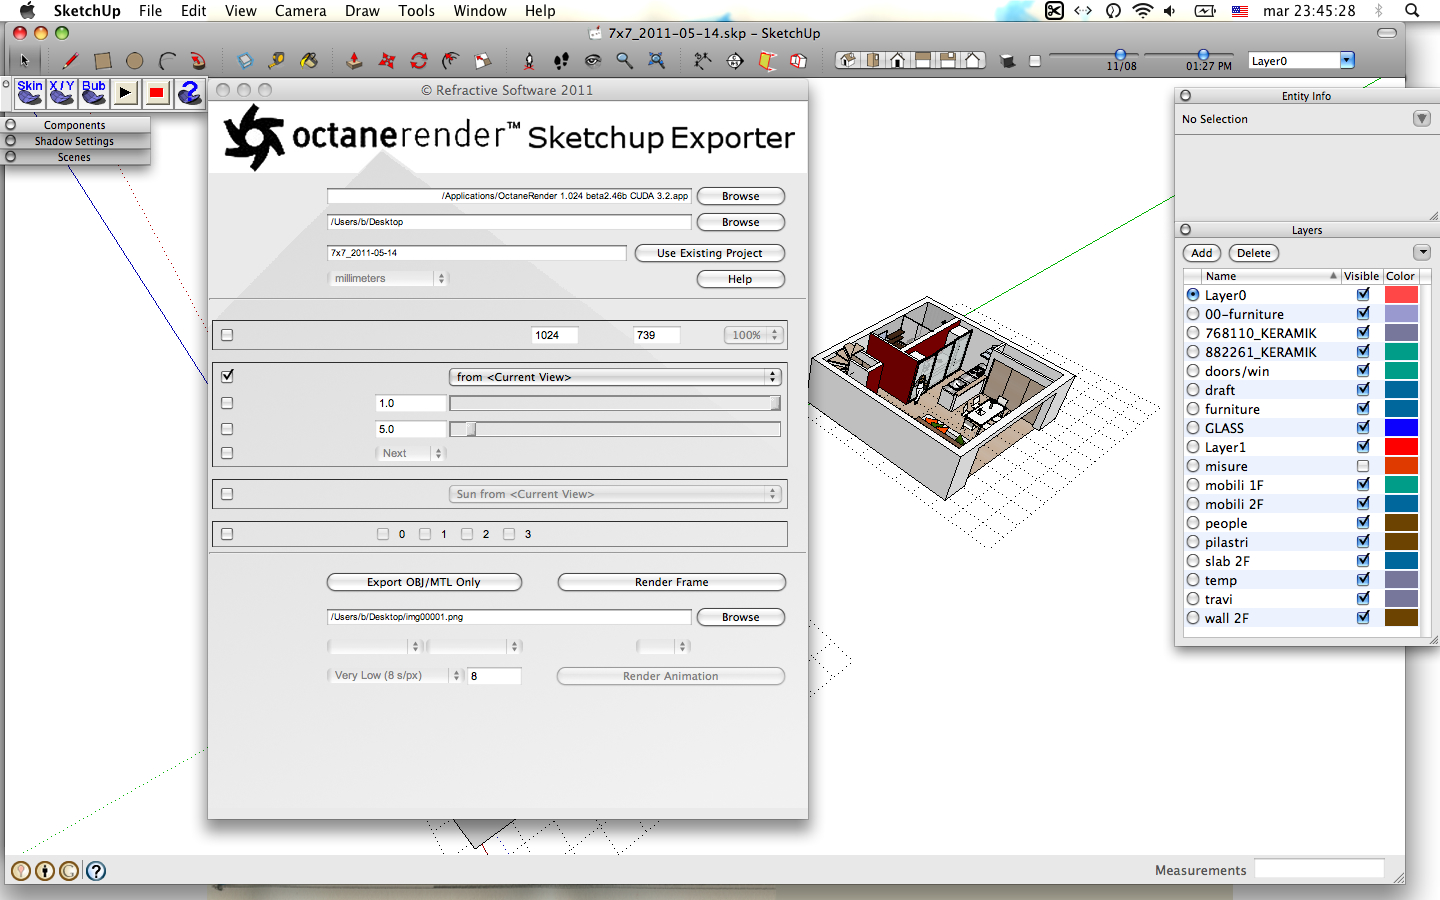The height and width of the screenshot is (900, 1440).
Task: Activate the Paint Bucket tool
Action: click(x=309, y=61)
